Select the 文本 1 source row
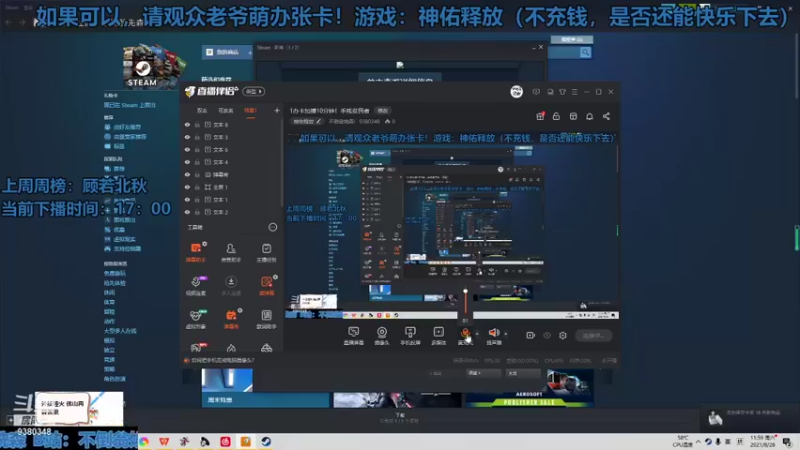The width and height of the screenshot is (800, 450). (x=232, y=199)
